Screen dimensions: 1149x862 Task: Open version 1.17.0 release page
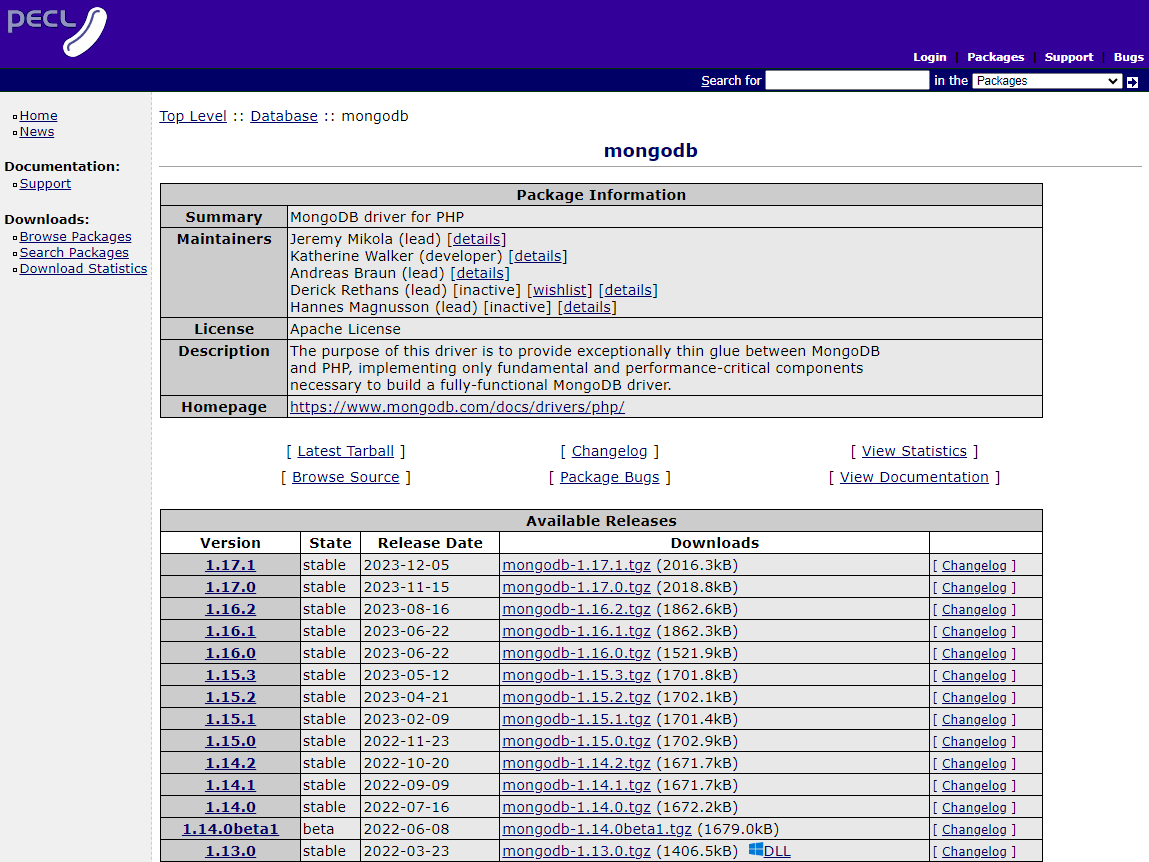tap(230, 587)
